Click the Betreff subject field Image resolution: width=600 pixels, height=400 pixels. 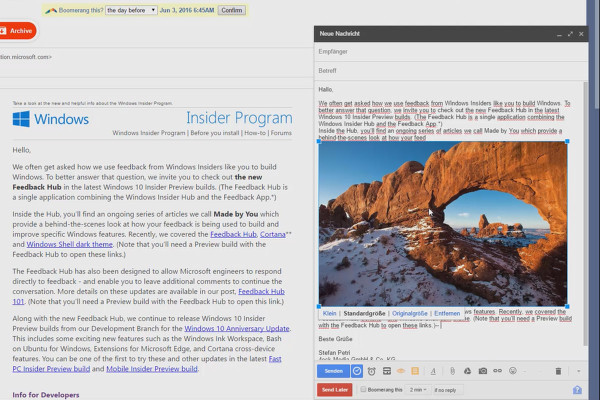[451, 71]
